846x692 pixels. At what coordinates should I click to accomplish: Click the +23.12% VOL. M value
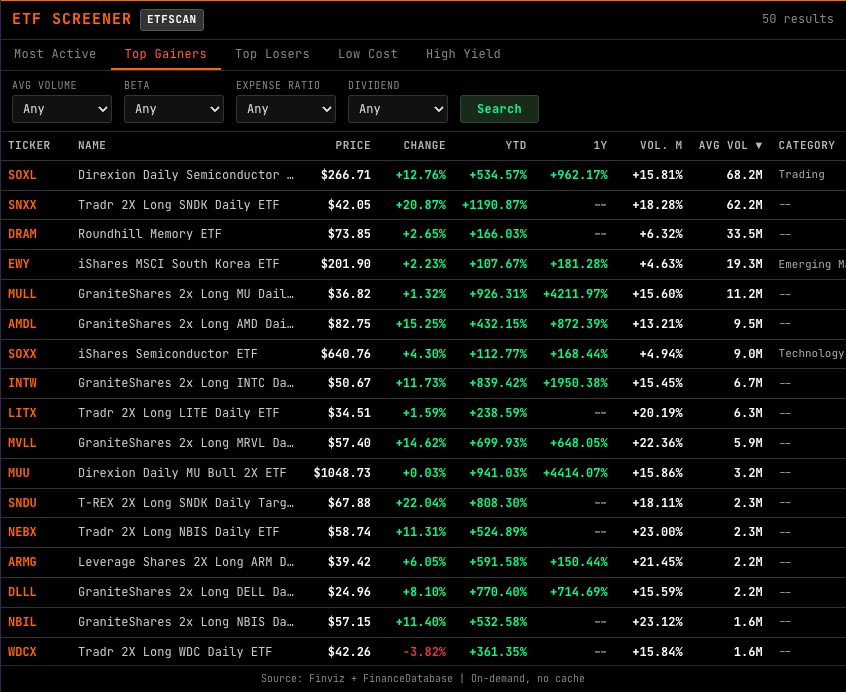click(657, 621)
